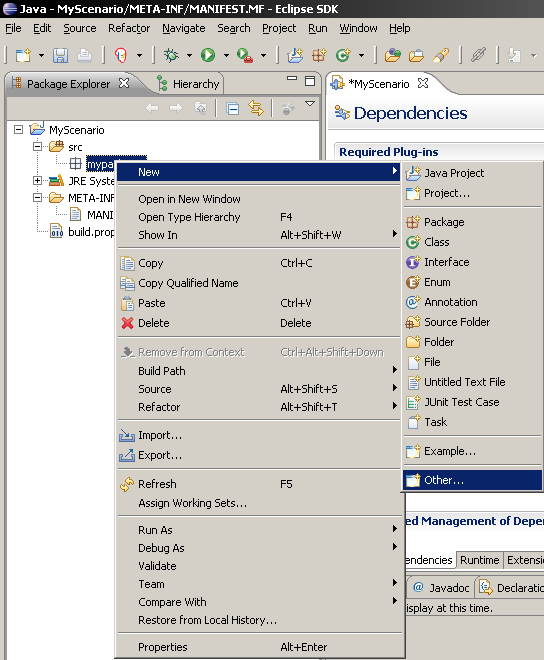Screen dimensions: 544x660
Task: Maximize the Package Explorer view
Action: (x=310, y=81)
